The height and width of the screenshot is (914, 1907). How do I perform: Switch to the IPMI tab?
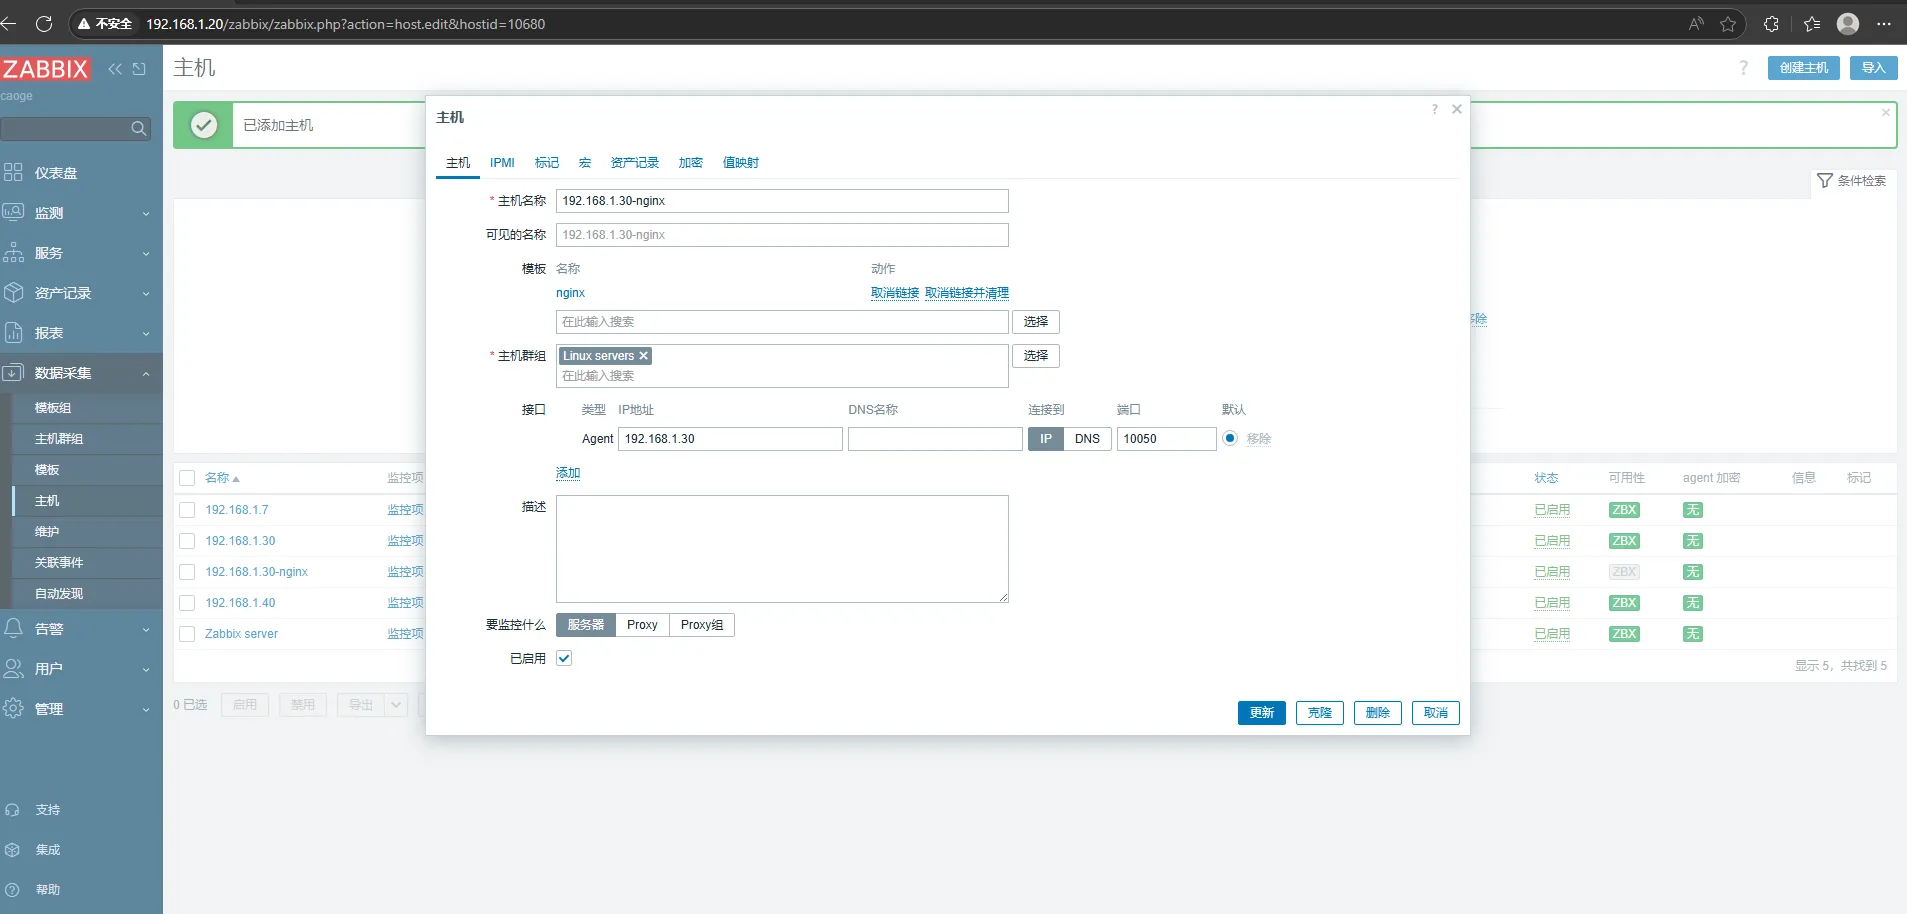point(502,163)
